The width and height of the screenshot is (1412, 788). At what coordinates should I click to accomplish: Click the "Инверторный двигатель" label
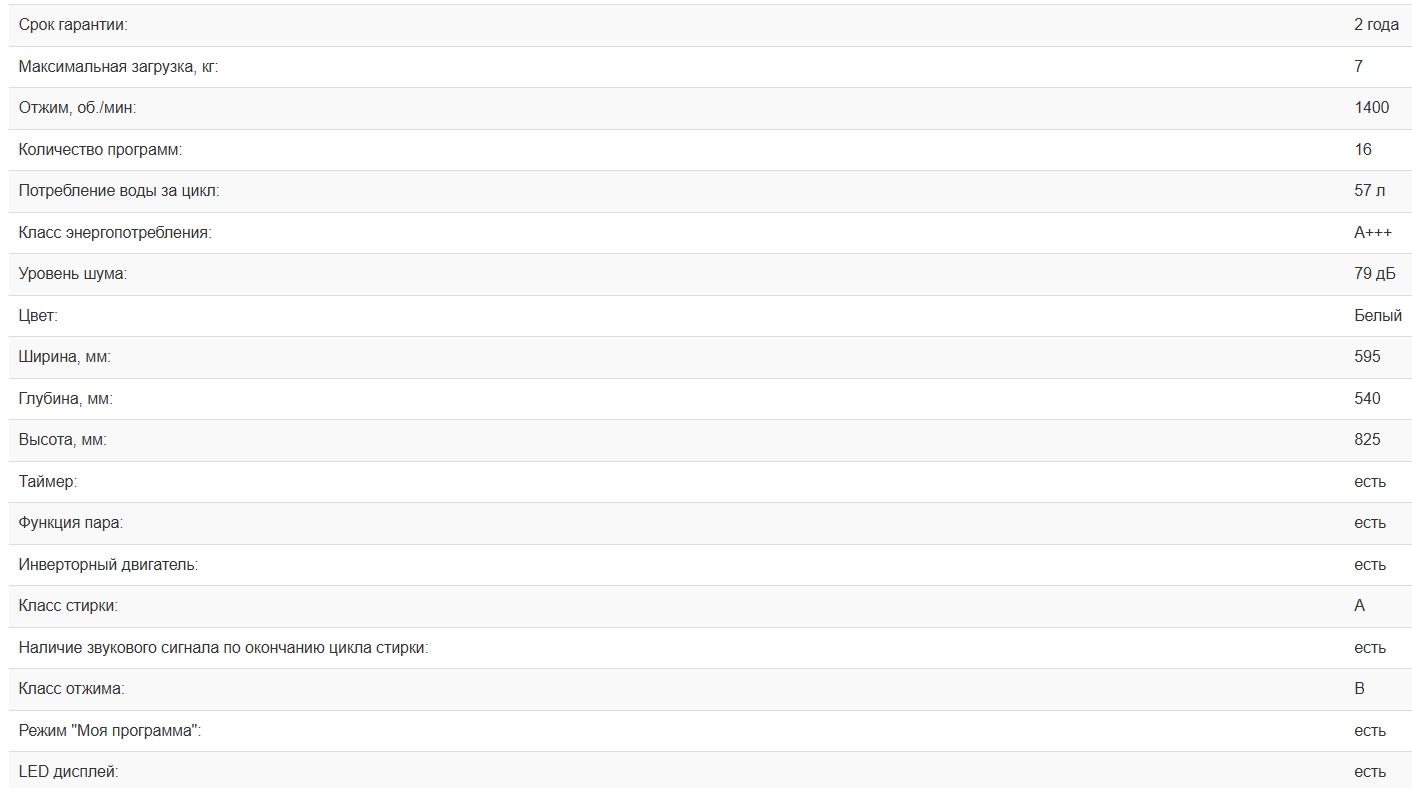(108, 565)
